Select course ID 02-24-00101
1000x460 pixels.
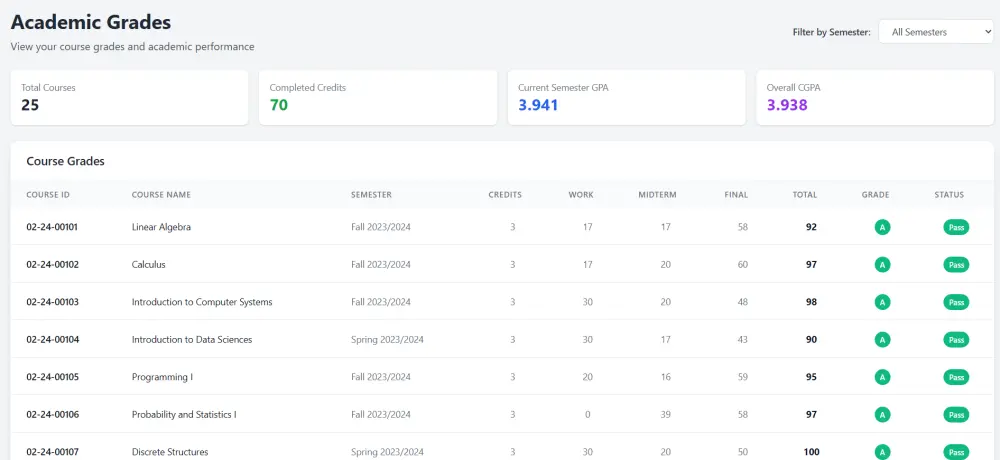[x=52, y=226]
